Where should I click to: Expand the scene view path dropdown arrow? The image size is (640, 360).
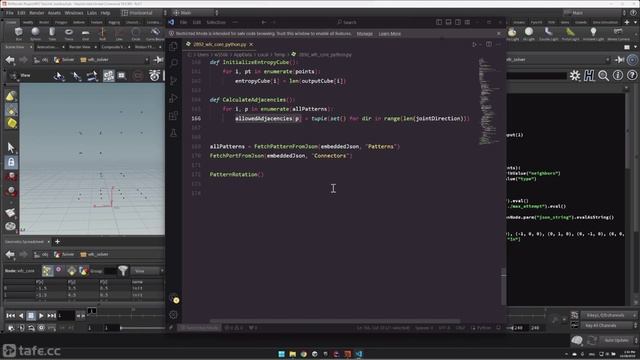click(x=147, y=60)
